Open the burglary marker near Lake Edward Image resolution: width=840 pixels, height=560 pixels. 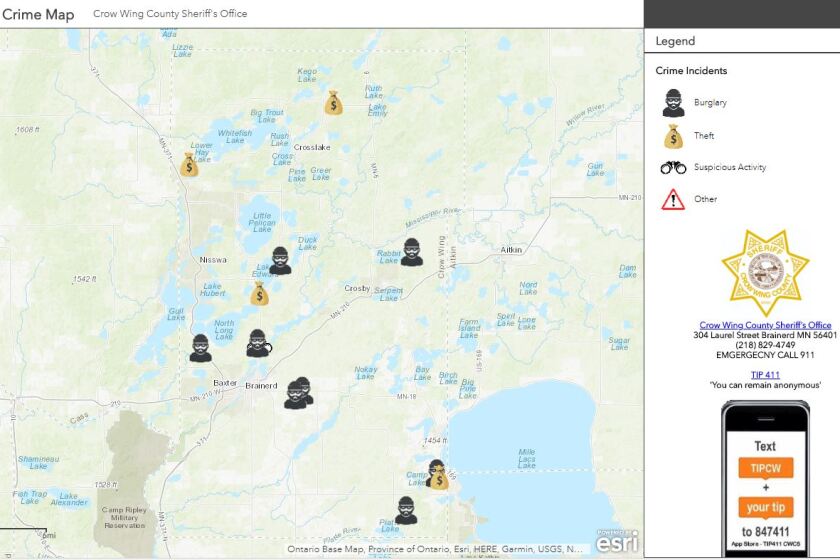pos(281,260)
